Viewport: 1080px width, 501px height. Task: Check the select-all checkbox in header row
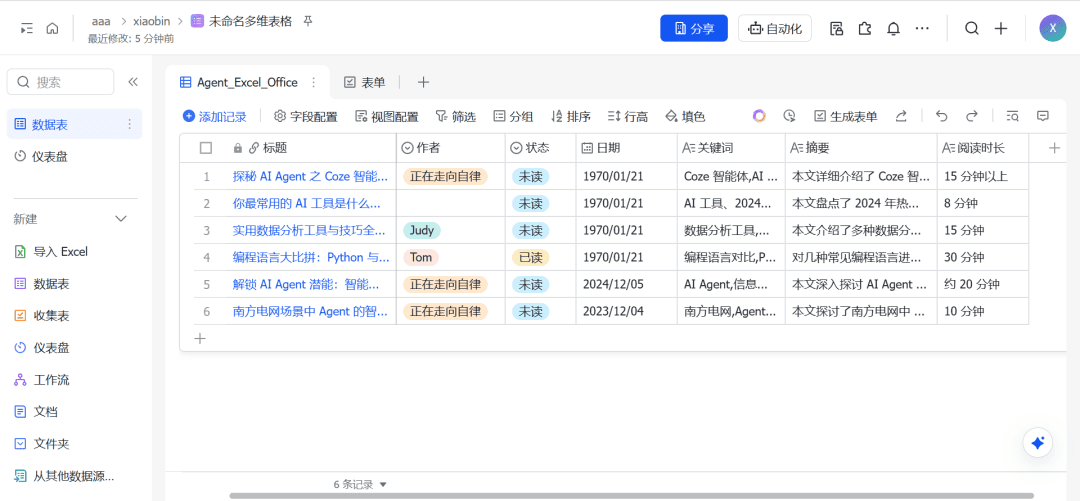pos(206,147)
